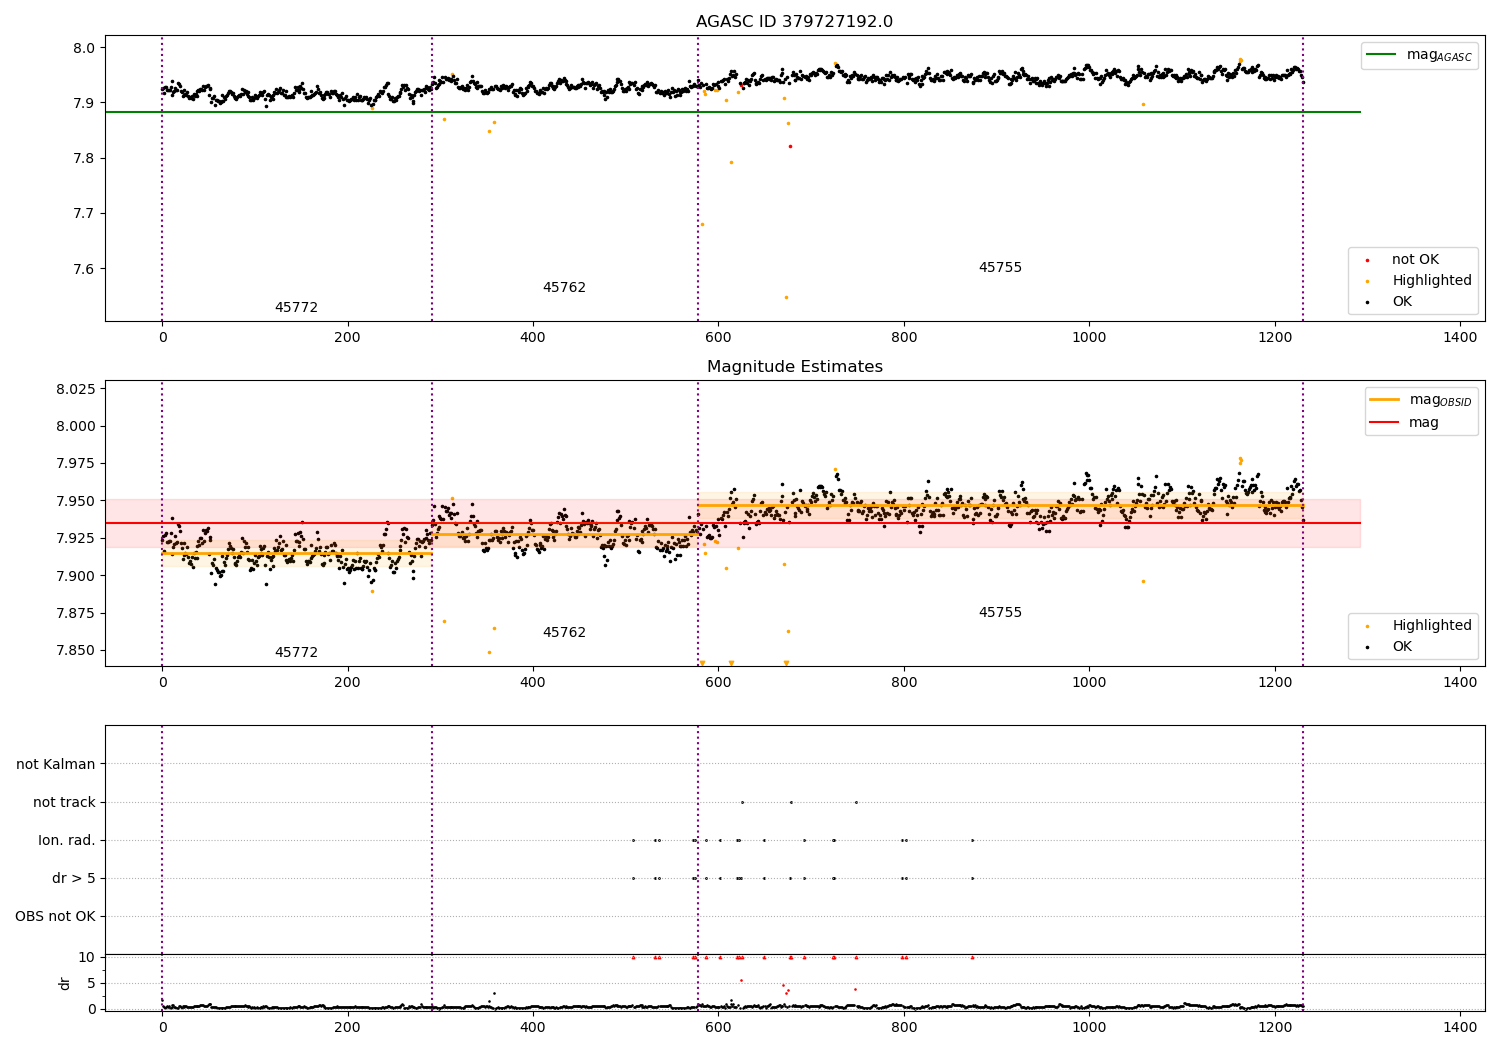Click the 7.950 y-axis tick label

pos(76,501)
